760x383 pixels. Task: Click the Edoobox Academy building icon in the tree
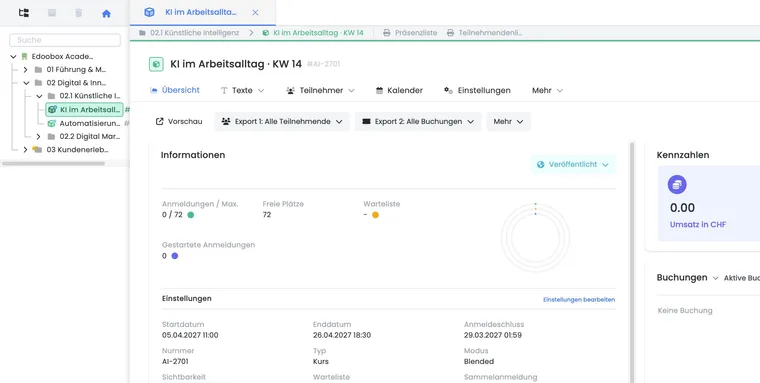pos(24,57)
